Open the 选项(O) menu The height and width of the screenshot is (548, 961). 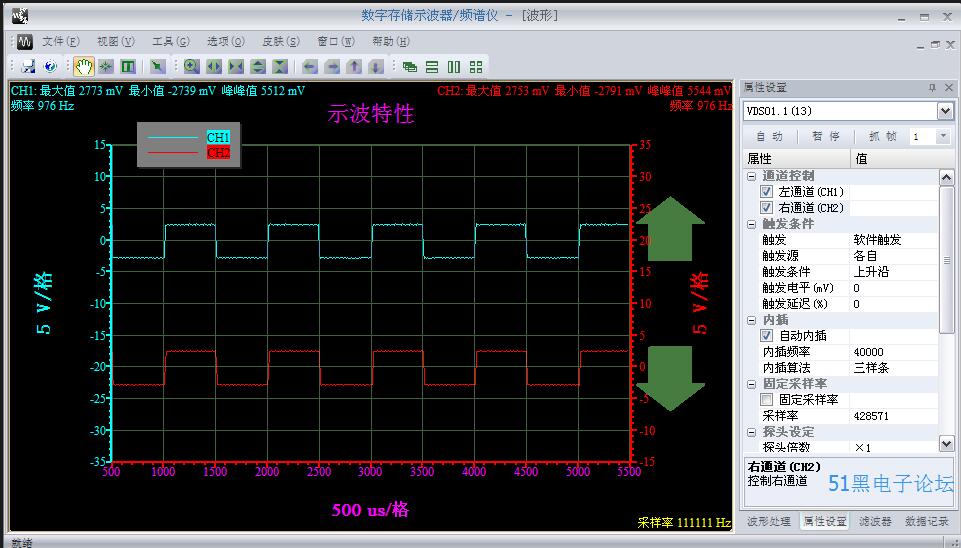(x=226, y=42)
